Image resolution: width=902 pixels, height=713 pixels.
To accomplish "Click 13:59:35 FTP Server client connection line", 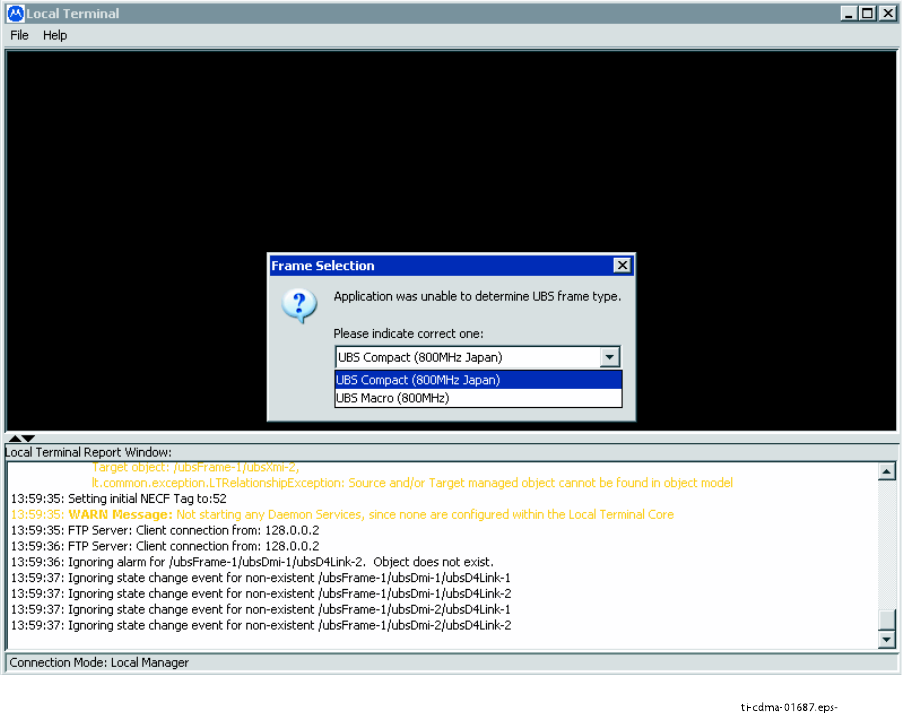I will point(165,530).
